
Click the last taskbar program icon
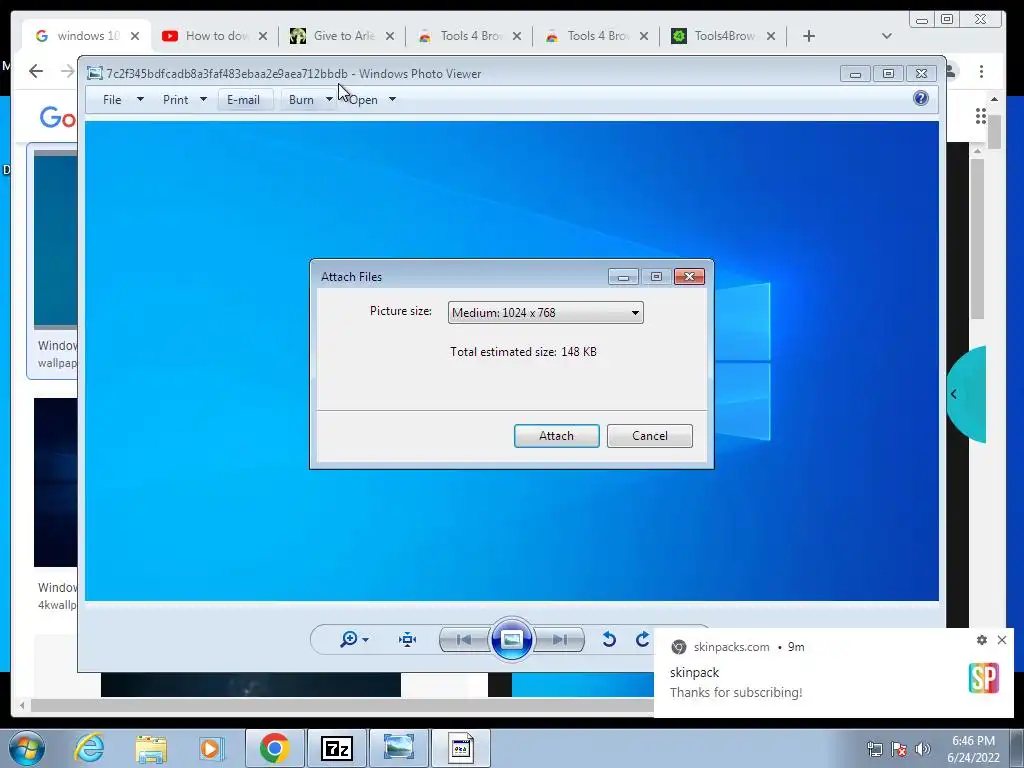(461, 748)
